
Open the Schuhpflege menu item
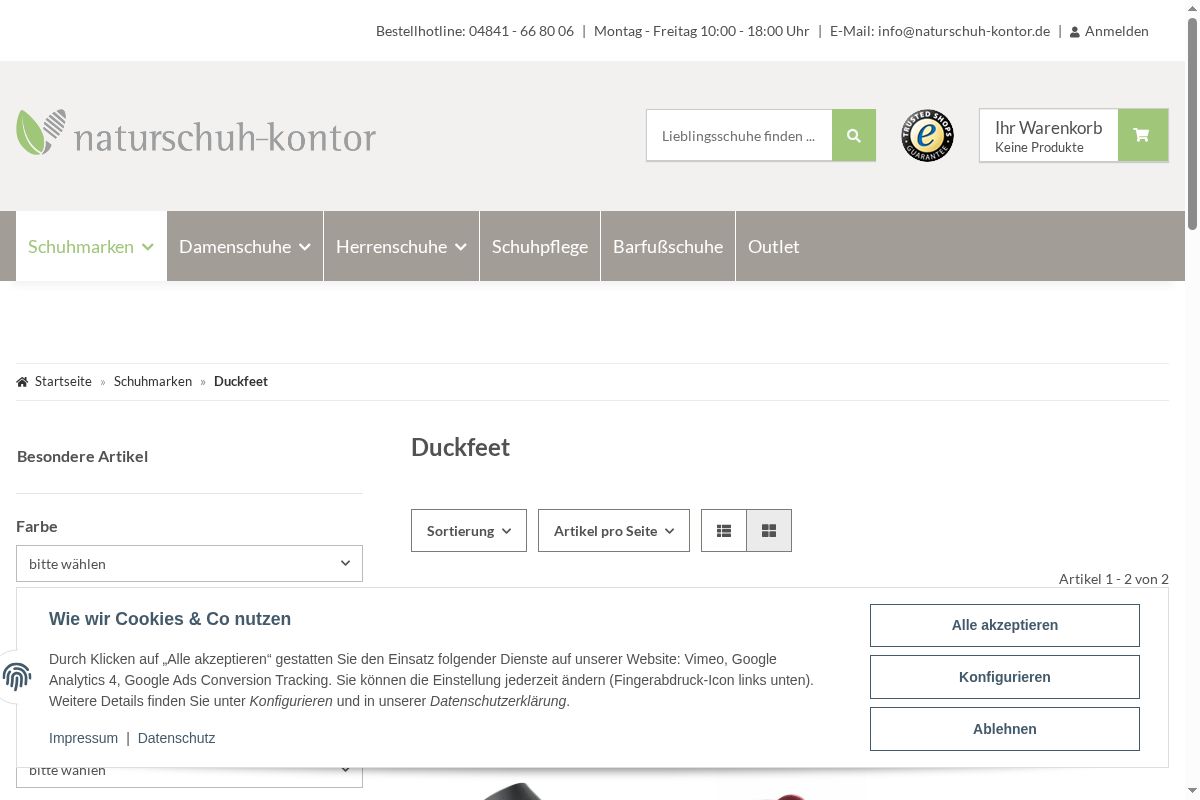(x=540, y=246)
